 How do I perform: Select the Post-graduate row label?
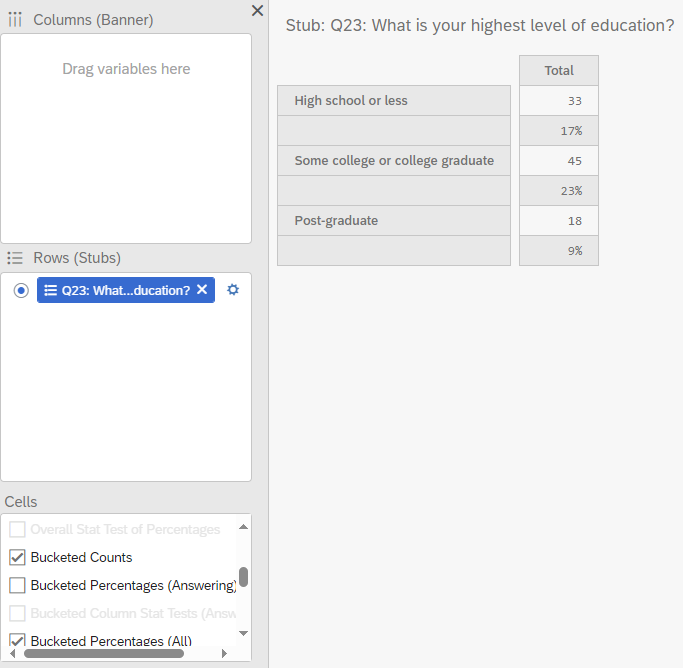click(336, 221)
